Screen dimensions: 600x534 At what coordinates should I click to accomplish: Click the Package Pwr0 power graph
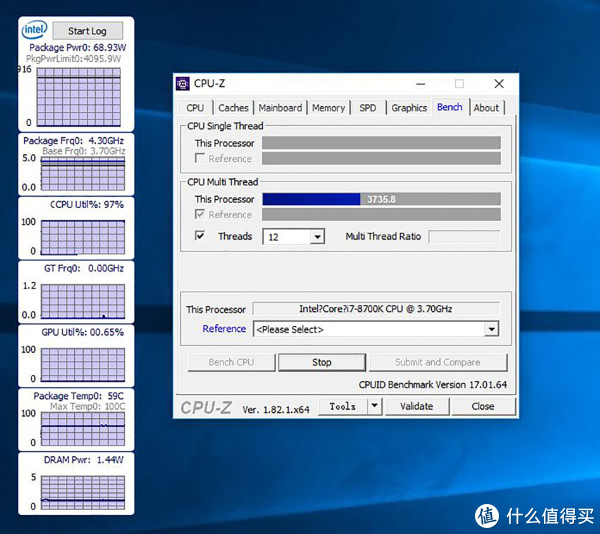(79, 97)
